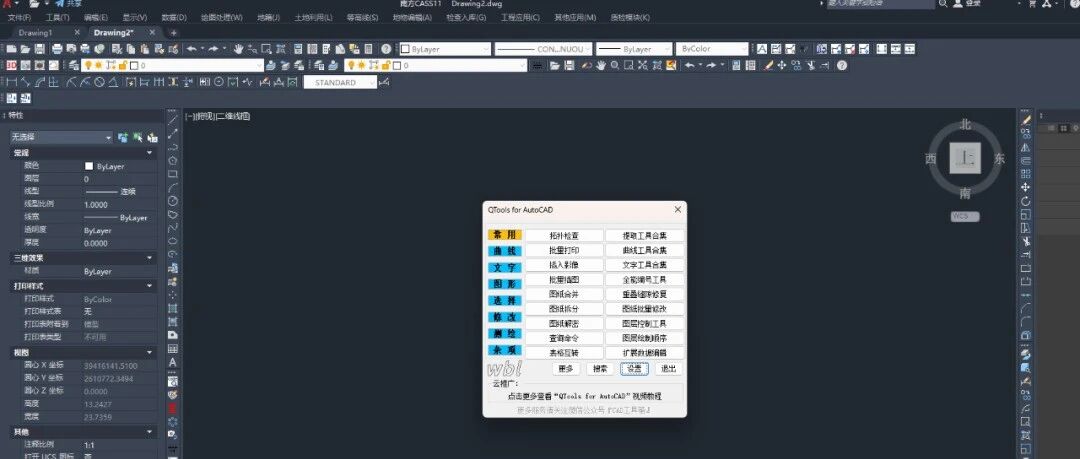This screenshot has width=1080, height=459.
Task: Collapse the 打印样式 section in properties
Action: [x=150, y=285]
